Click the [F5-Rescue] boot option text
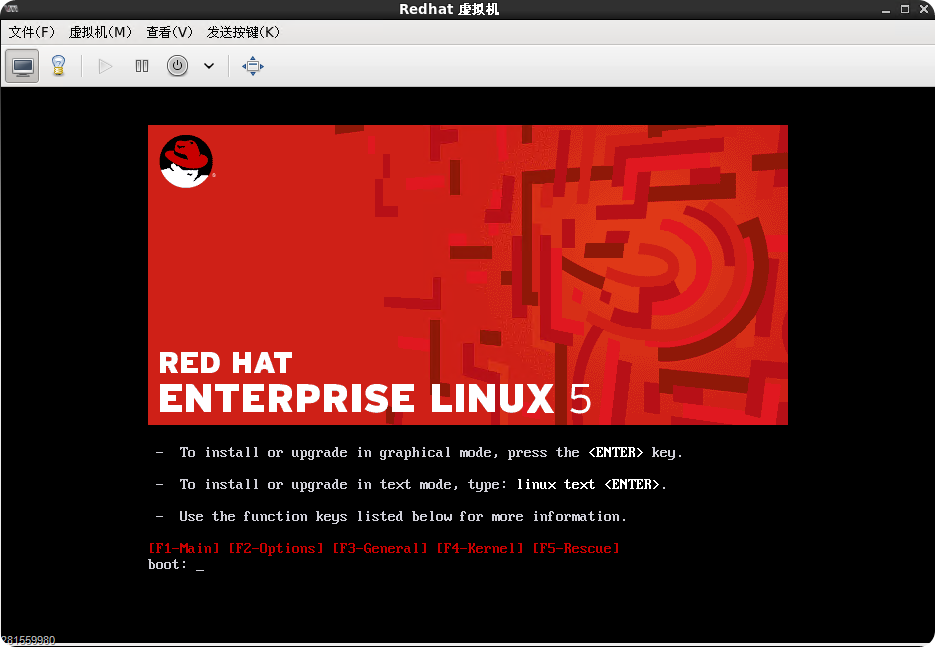The width and height of the screenshot is (935, 647). [x=576, y=549]
